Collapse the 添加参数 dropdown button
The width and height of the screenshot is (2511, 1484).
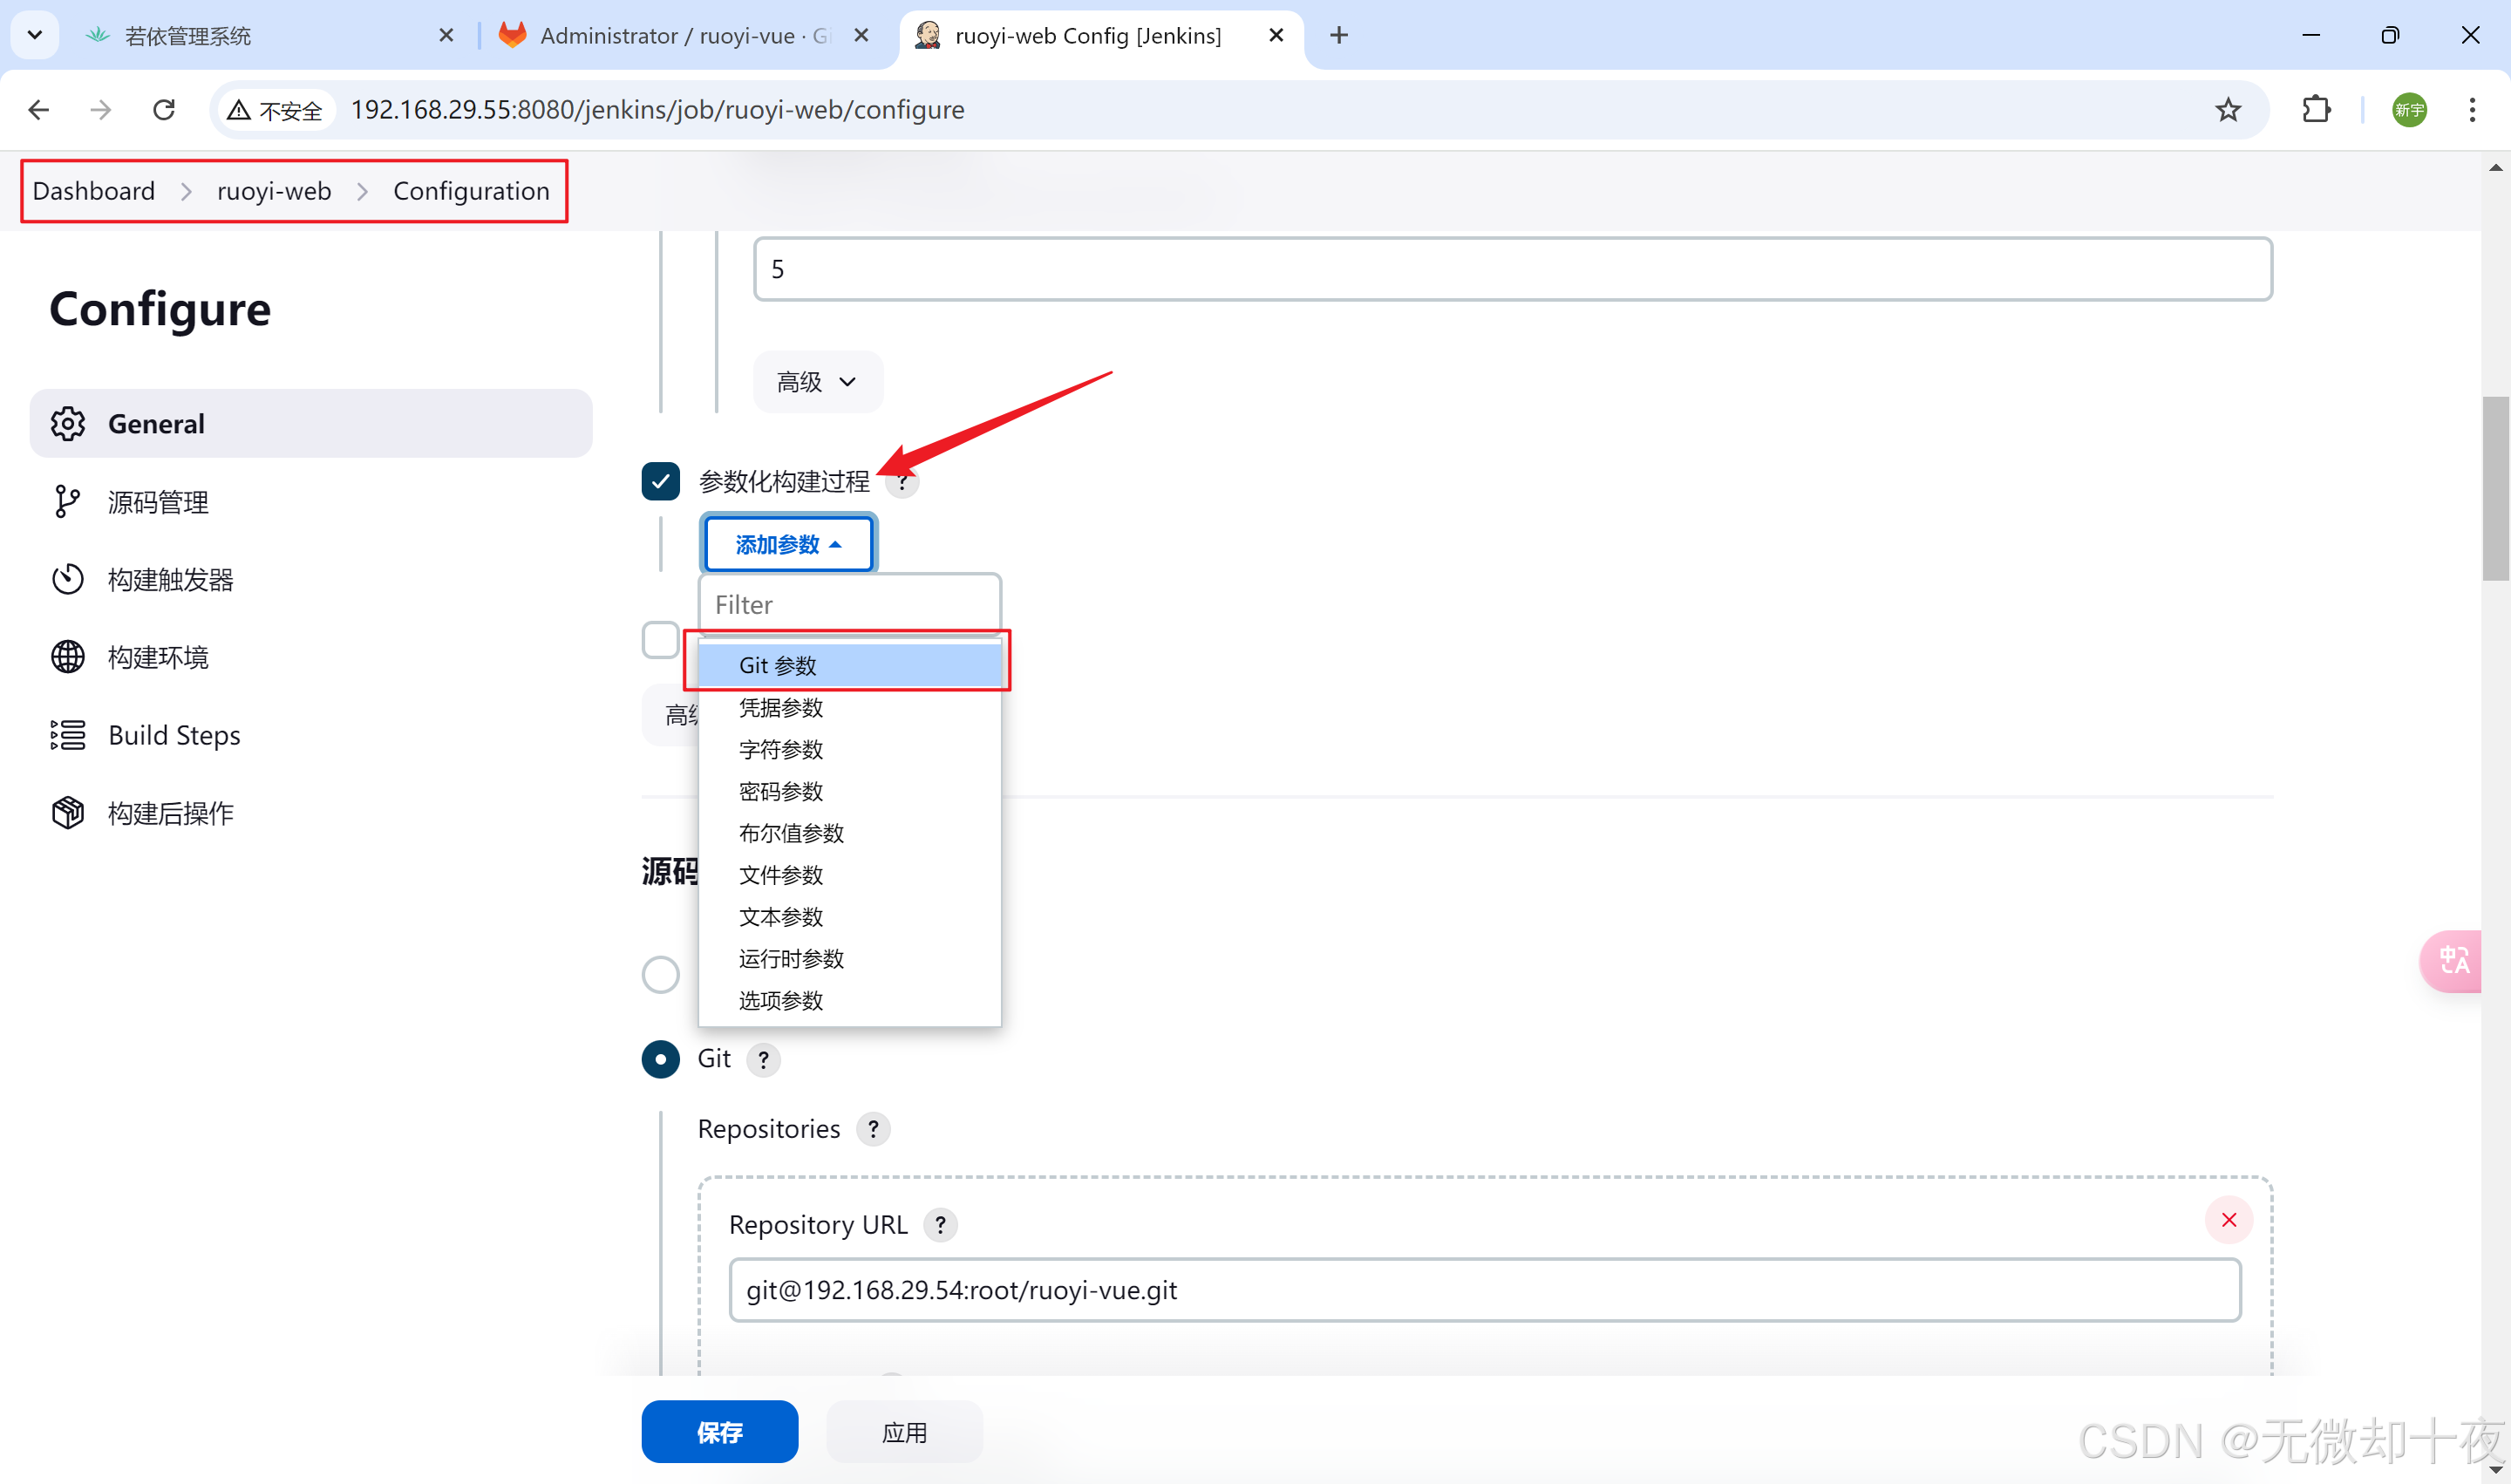pos(788,544)
